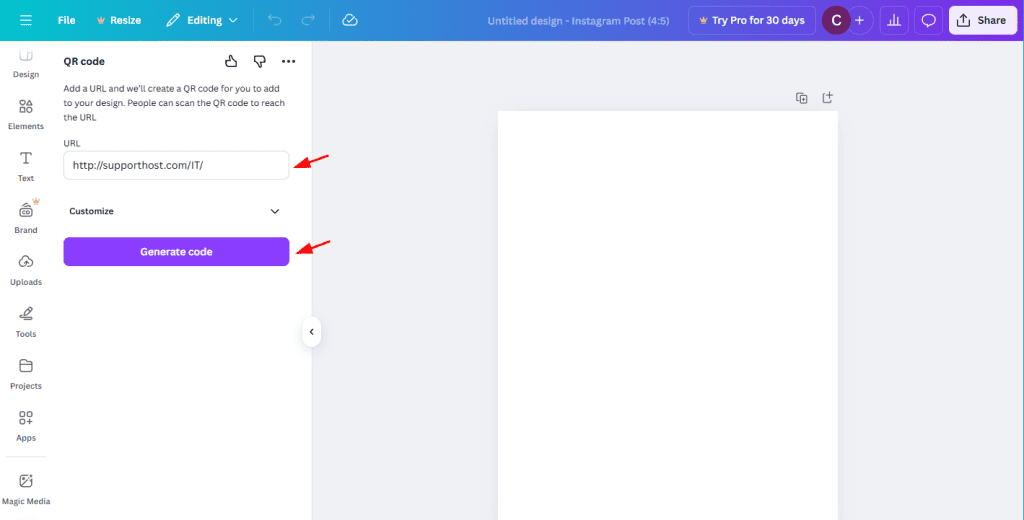Add new page icon above canvas

[x=827, y=98]
